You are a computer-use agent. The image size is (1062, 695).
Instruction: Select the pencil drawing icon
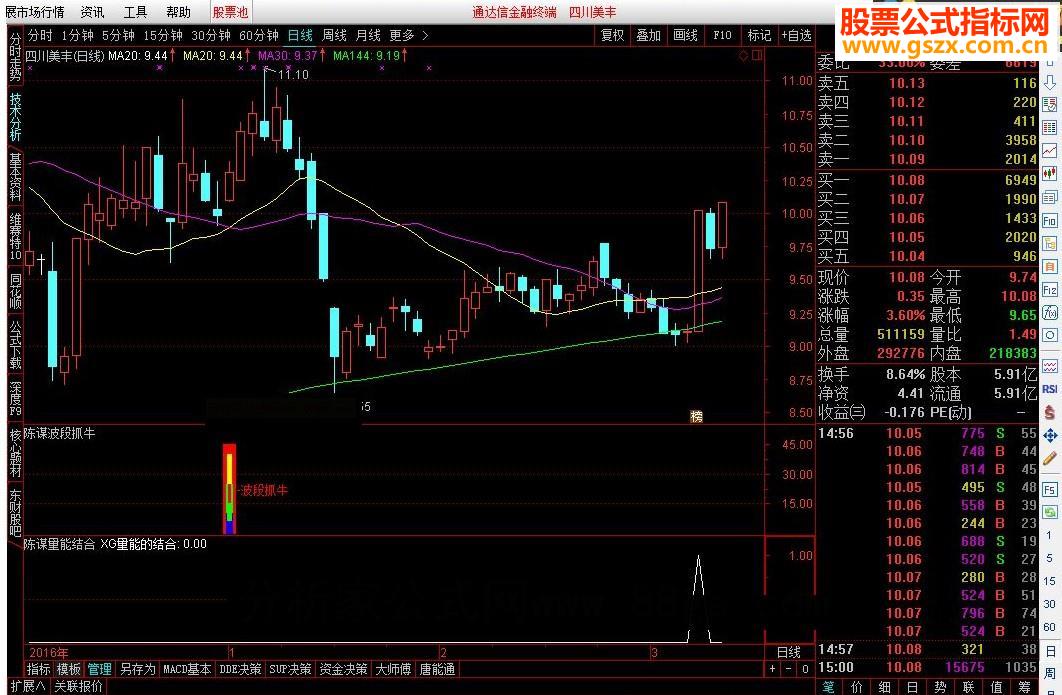point(1049,459)
